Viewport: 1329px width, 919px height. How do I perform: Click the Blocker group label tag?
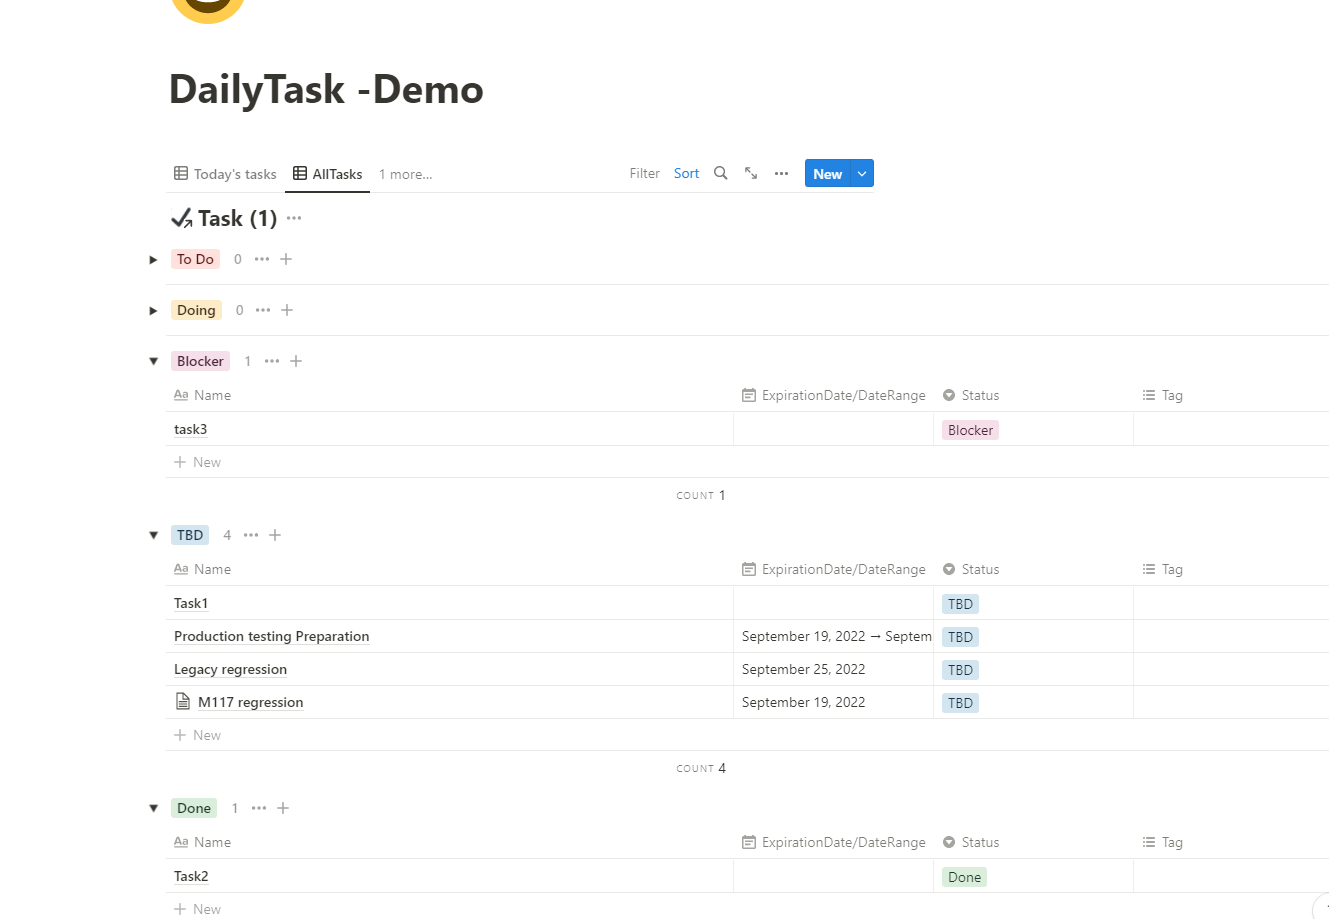pyautogui.click(x=200, y=361)
